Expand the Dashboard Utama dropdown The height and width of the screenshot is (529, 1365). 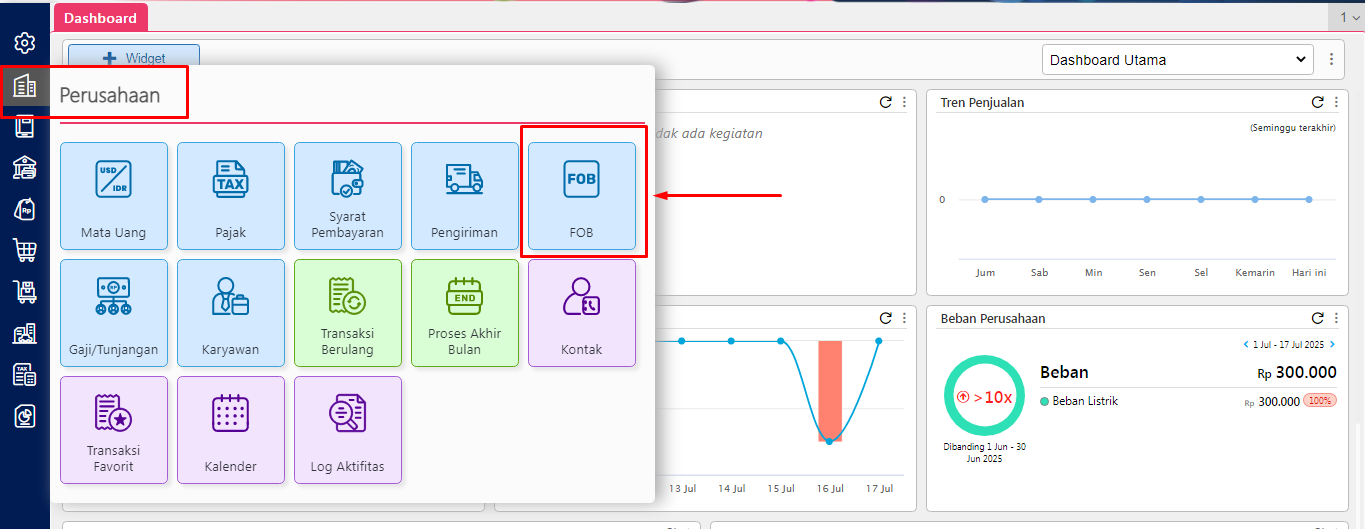[x=1176, y=60]
